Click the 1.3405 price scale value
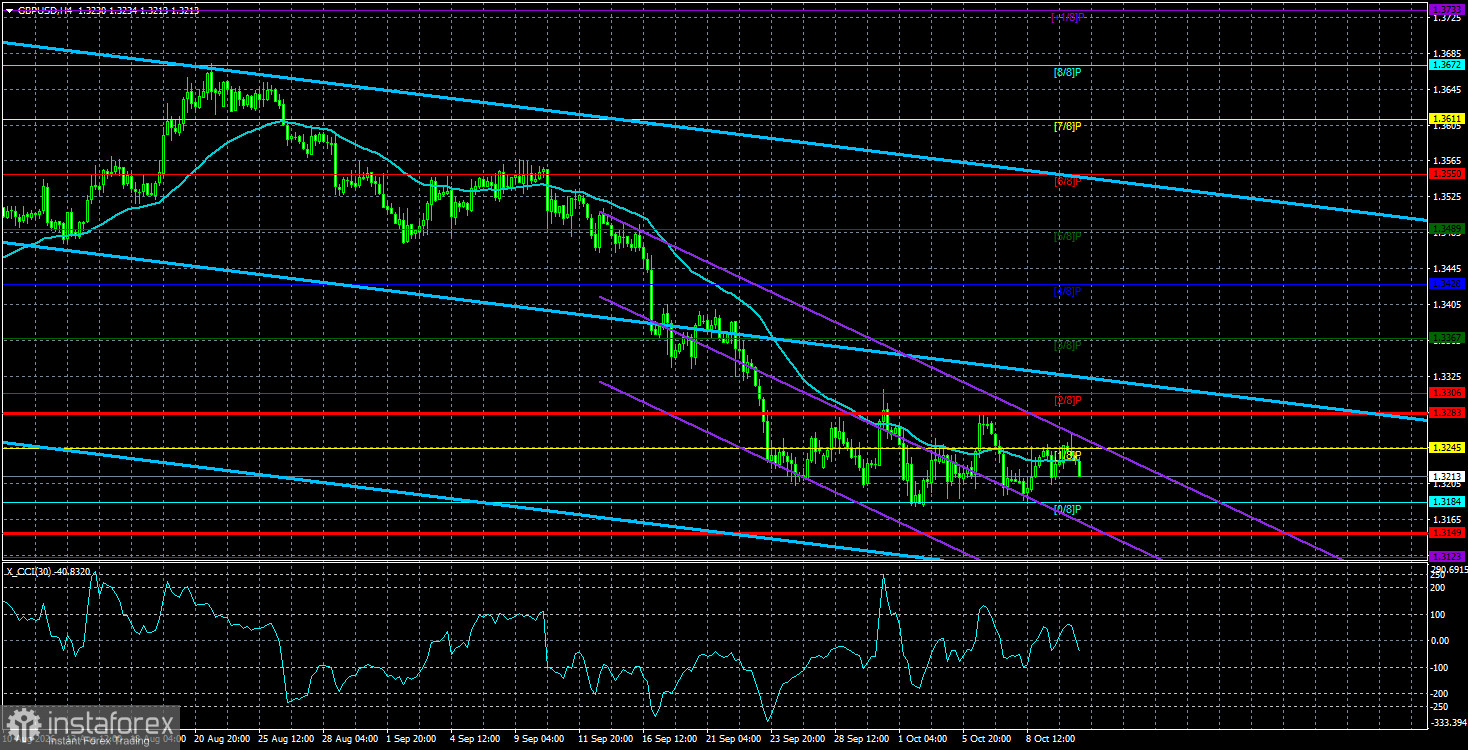 1445,304
